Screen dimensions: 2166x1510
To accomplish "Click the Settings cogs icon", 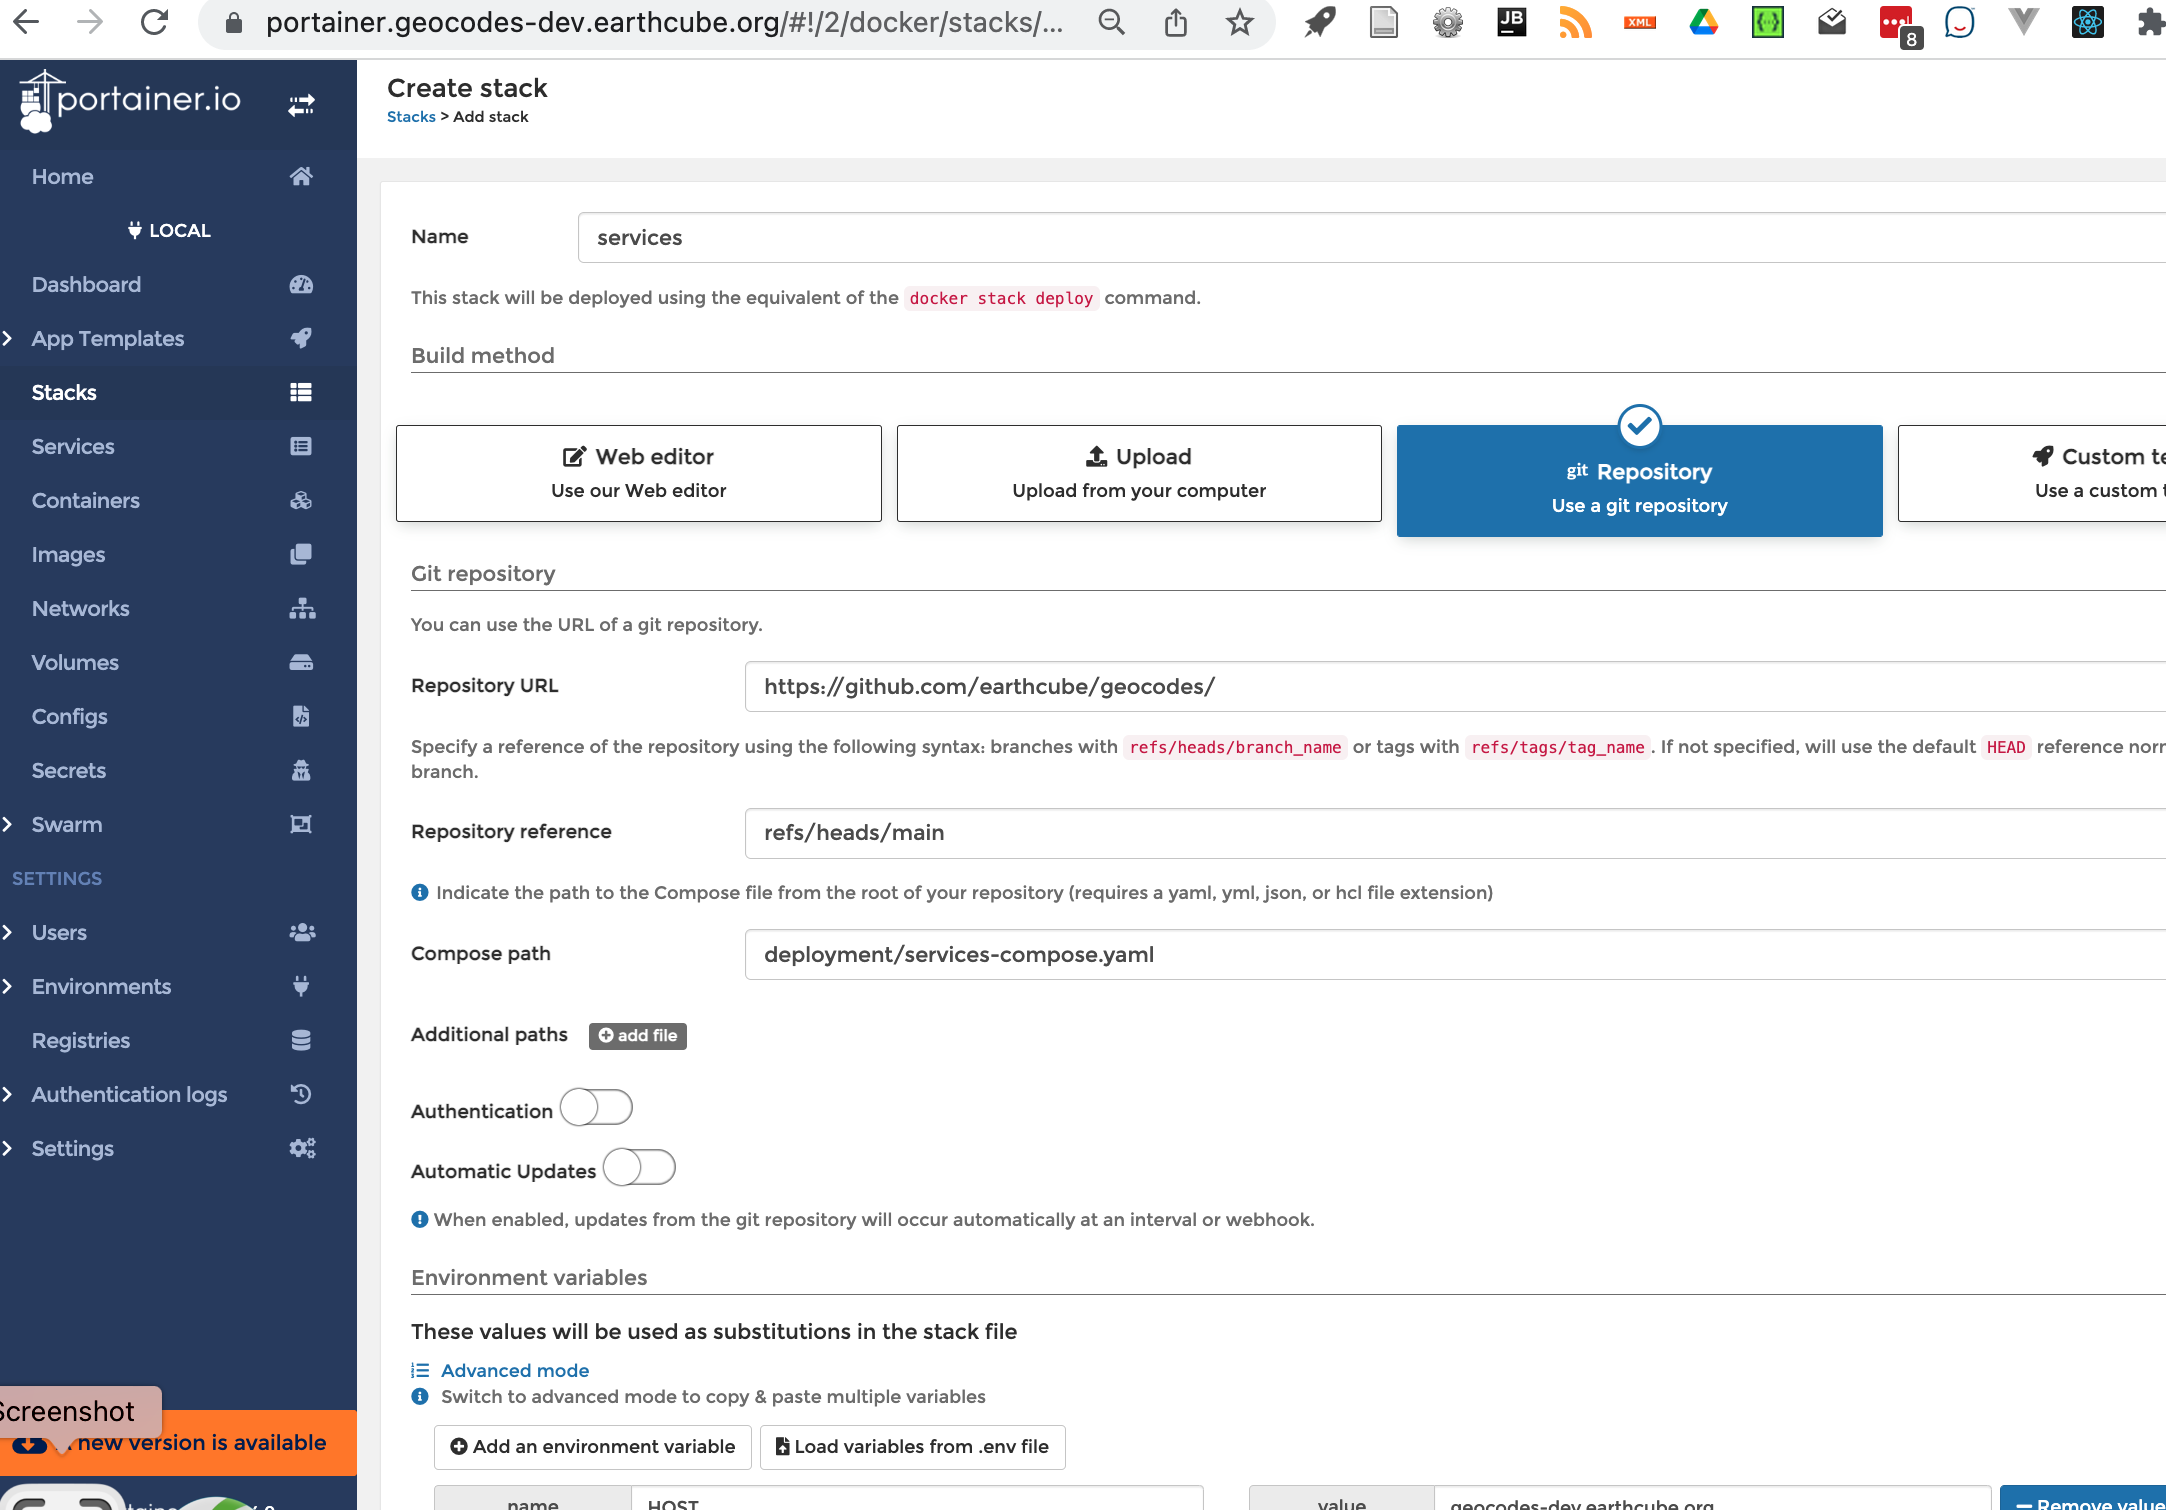I will tap(302, 1148).
